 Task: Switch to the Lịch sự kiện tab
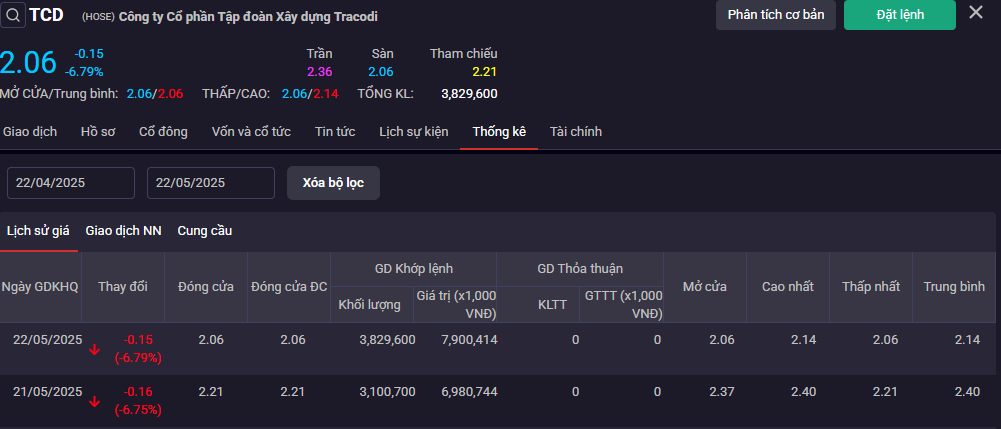414,132
